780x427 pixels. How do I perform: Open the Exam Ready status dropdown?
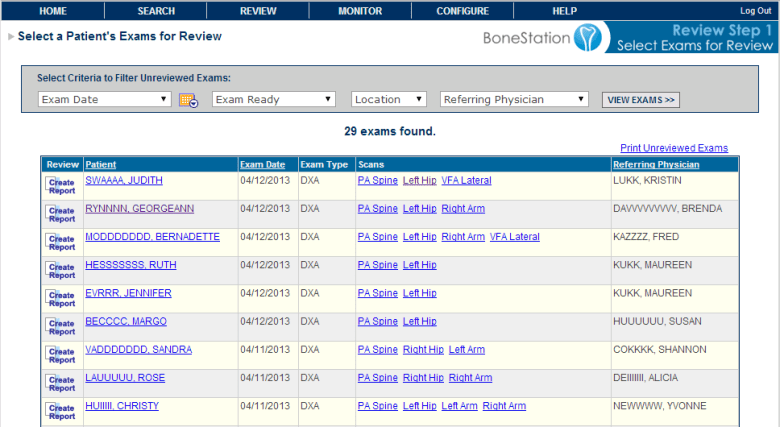pos(273,100)
